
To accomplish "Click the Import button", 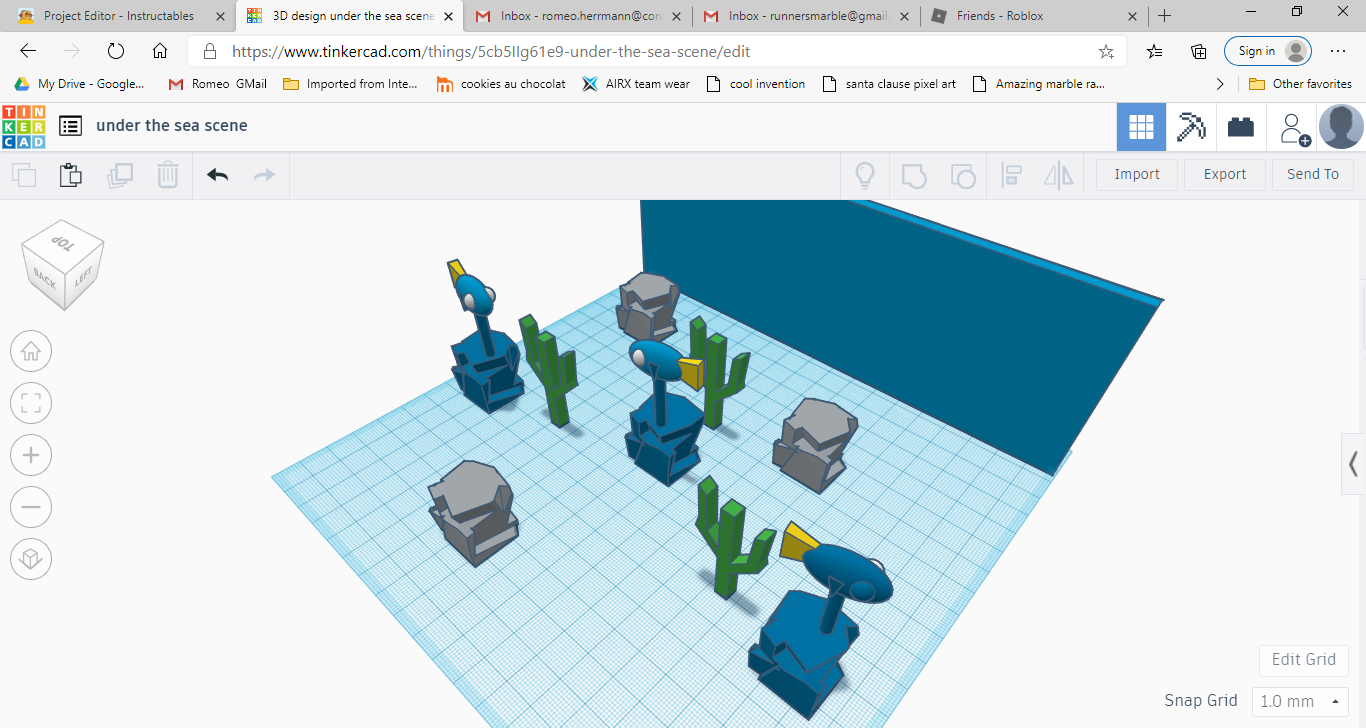I will click(x=1137, y=174).
